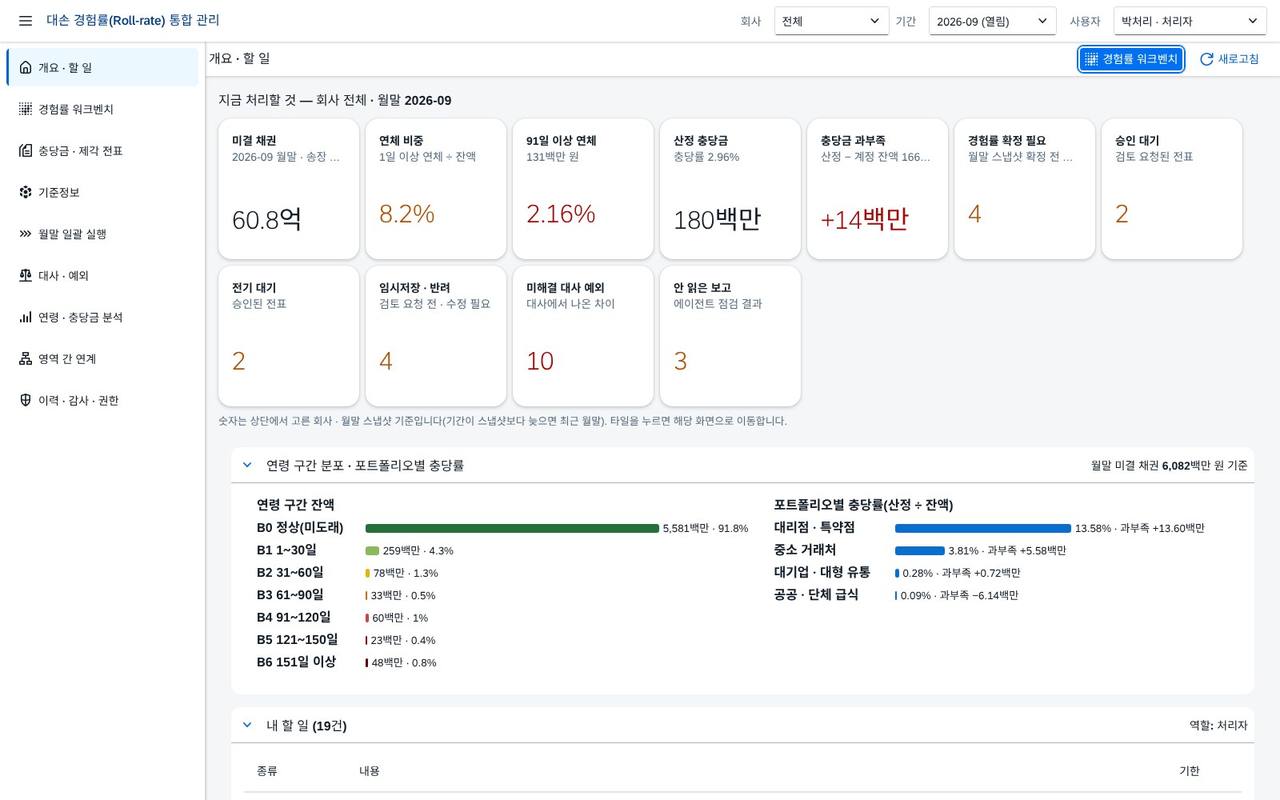Click the 중소 거래처 blue bar

pos(920,551)
